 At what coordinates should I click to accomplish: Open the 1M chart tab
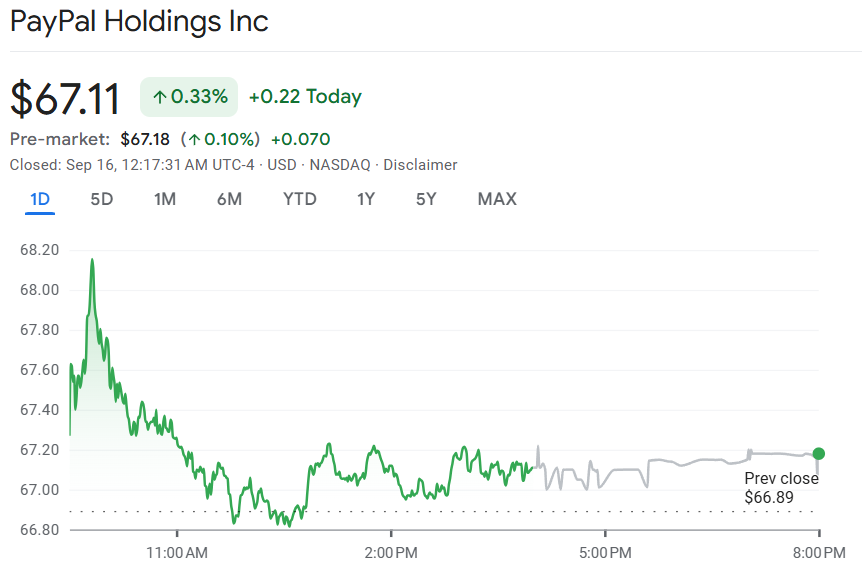point(165,199)
